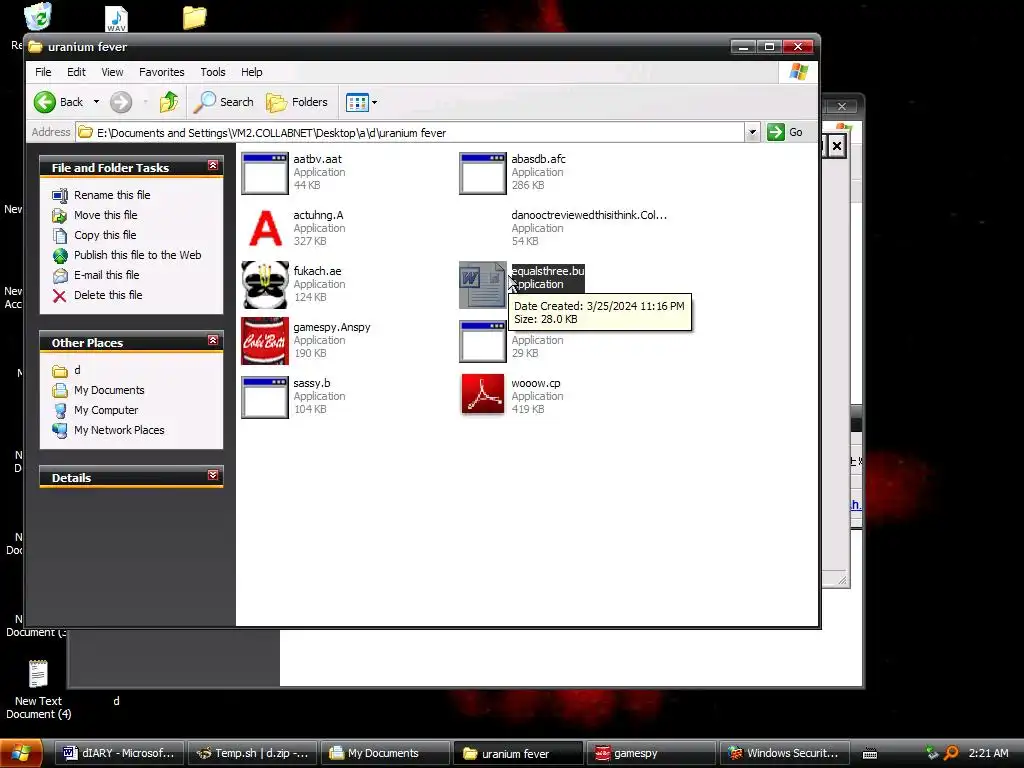Click Publish this file to the Web
Image resolution: width=1024 pixels, height=768 pixels.
click(137, 255)
